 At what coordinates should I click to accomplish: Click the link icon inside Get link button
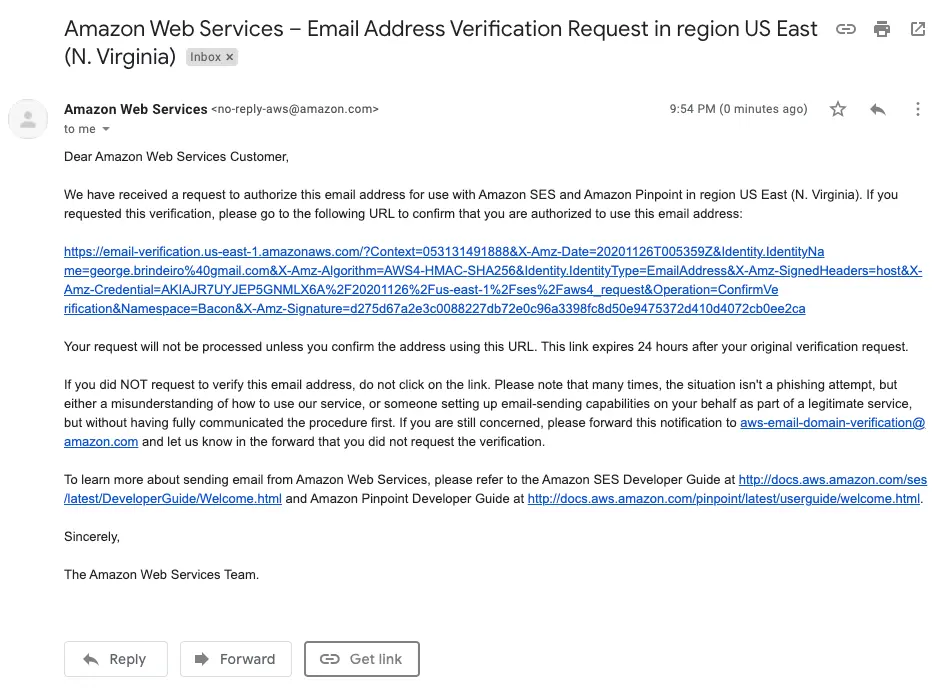(330, 659)
